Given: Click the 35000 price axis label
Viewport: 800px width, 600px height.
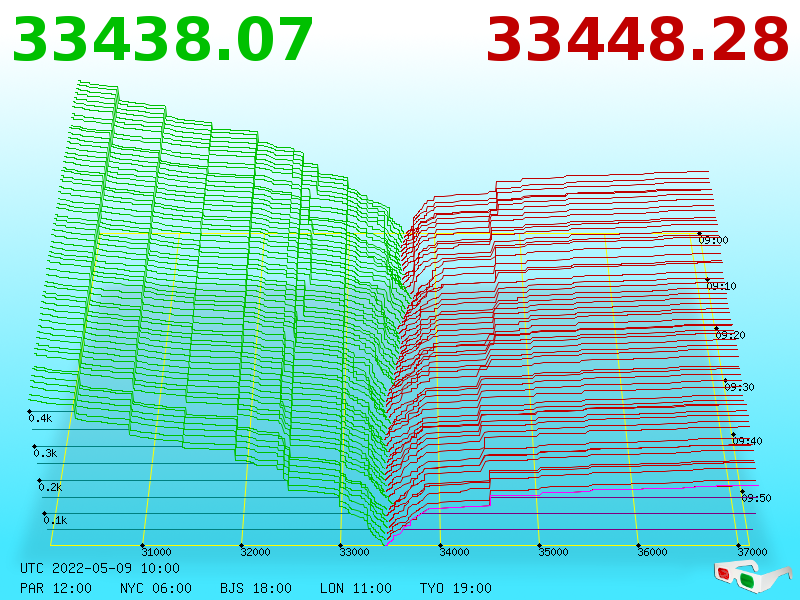Looking at the screenshot, I should point(553,552).
